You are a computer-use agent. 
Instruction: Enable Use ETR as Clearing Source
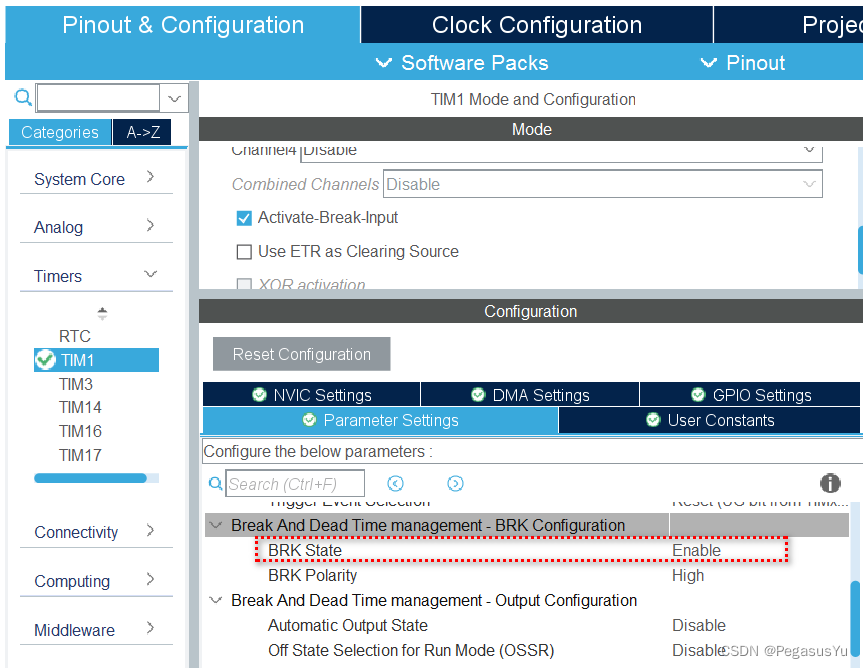[x=244, y=252]
